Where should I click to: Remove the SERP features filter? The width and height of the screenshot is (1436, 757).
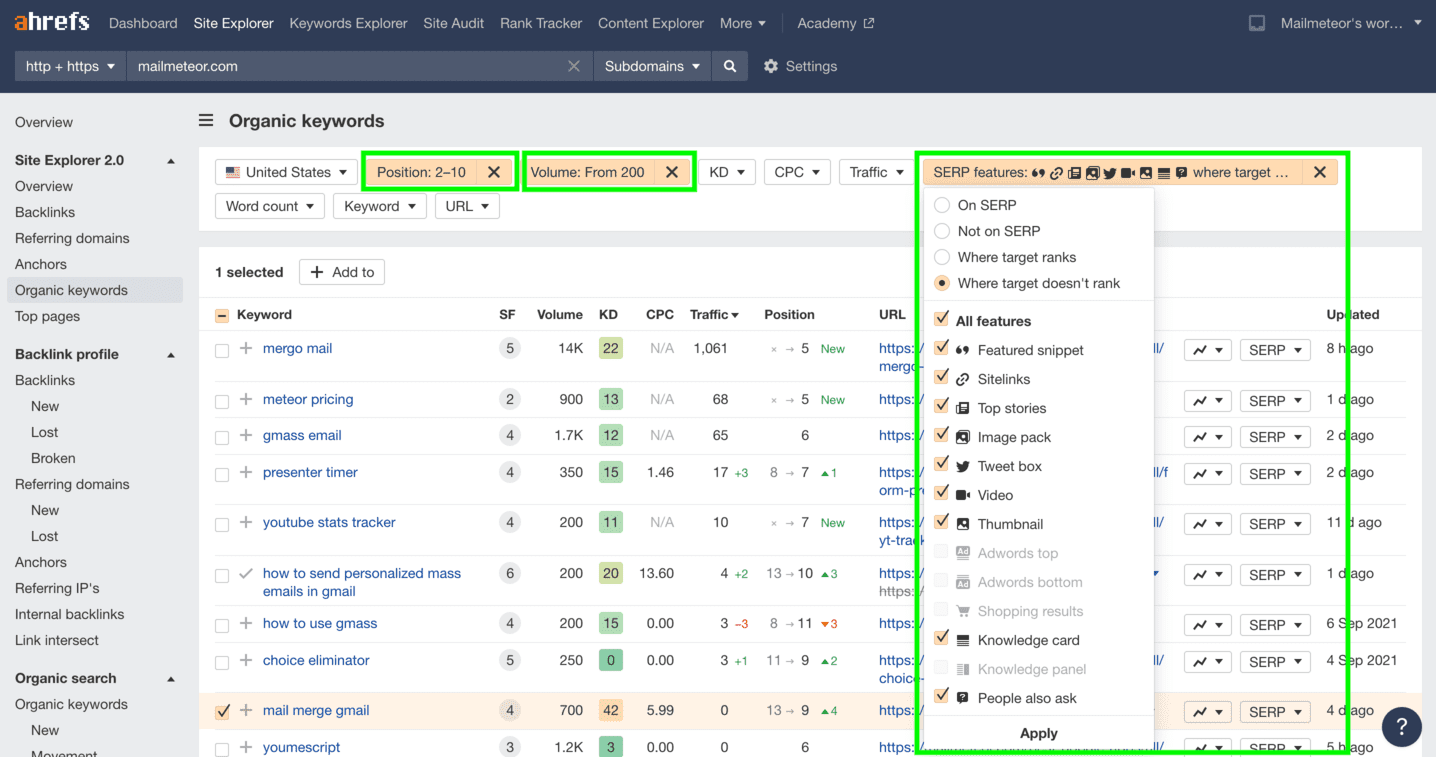pos(1320,172)
